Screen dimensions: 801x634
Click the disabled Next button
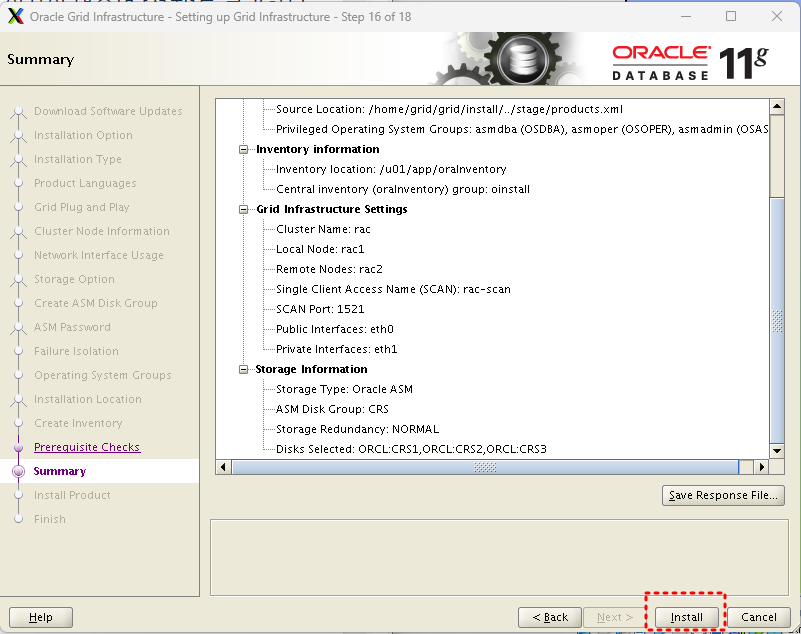coord(615,617)
